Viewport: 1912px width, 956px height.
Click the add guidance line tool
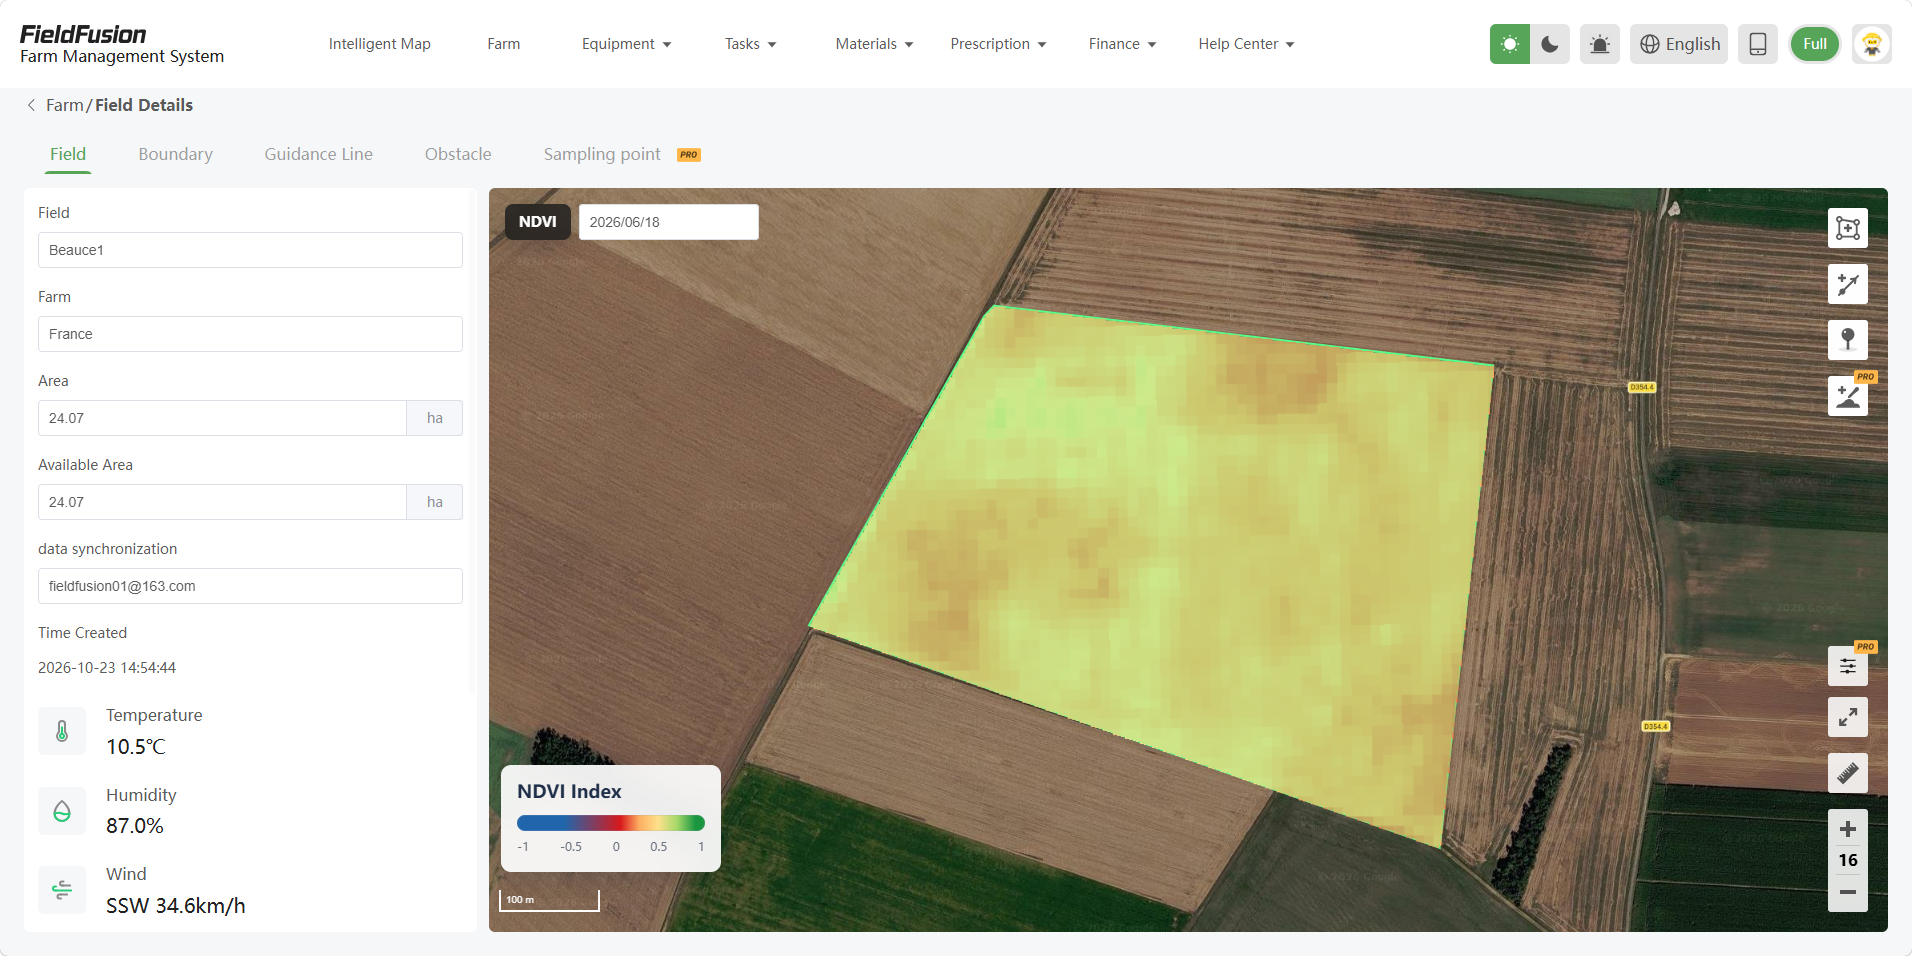click(1848, 284)
